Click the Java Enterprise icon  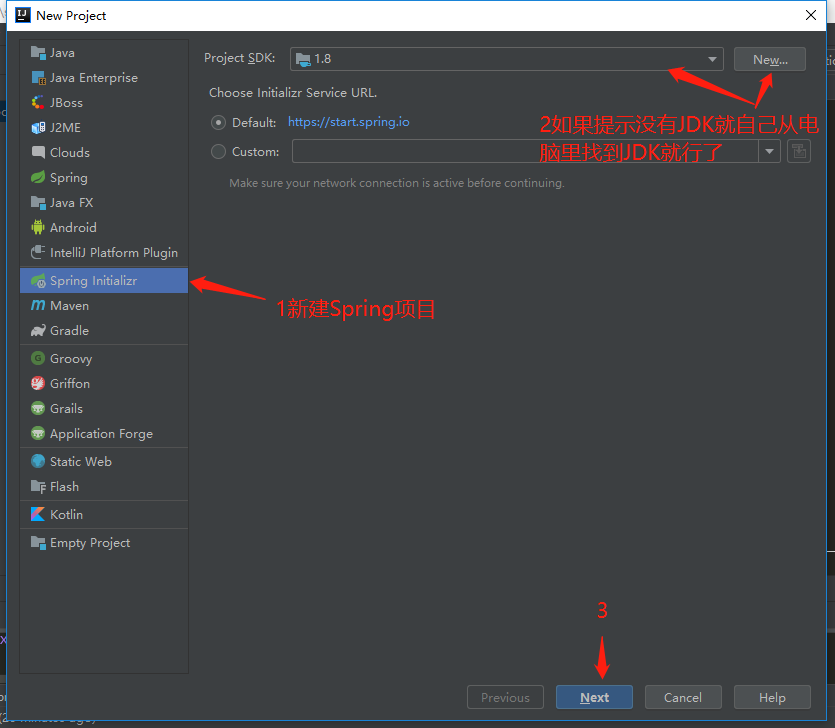[38, 78]
